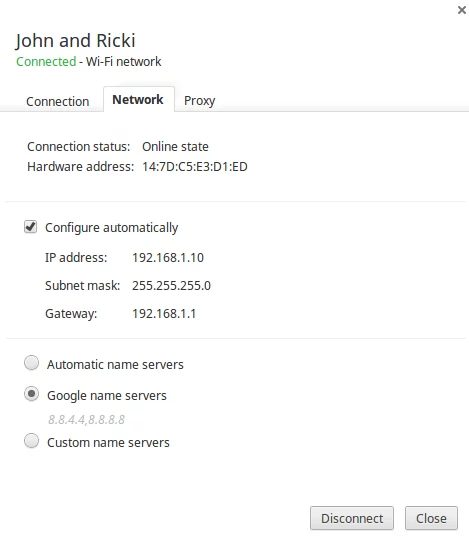This screenshot has width=469, height=536.
Task: Click the Disconnect button
Action: click(x=352, y=518)
